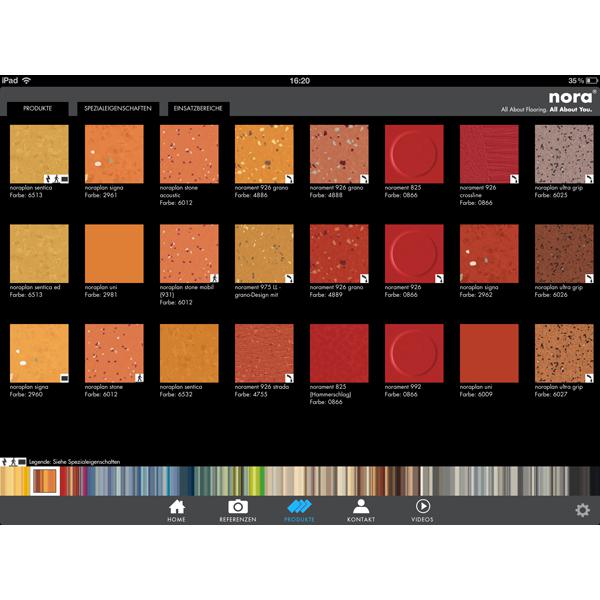Click property icon on ultra grip 6025

[x=589, y=179]
